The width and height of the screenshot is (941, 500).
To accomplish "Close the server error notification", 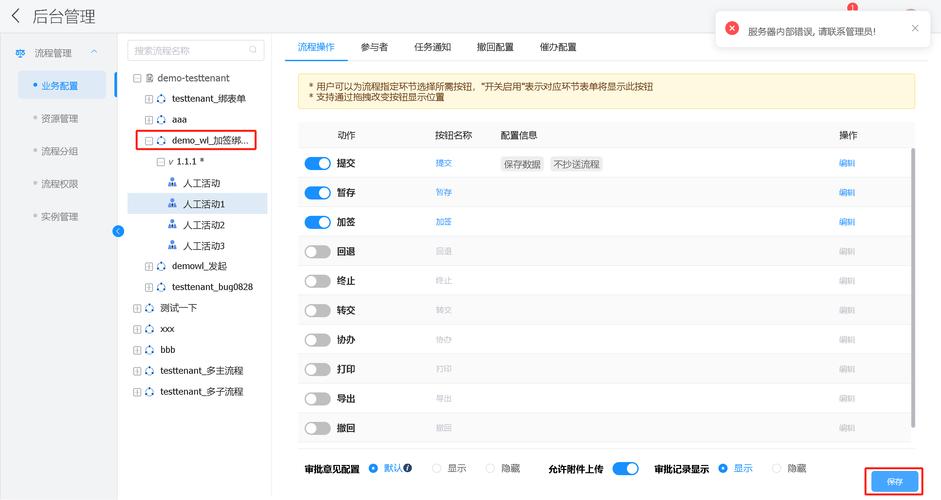I will click(x=914, y=29).
